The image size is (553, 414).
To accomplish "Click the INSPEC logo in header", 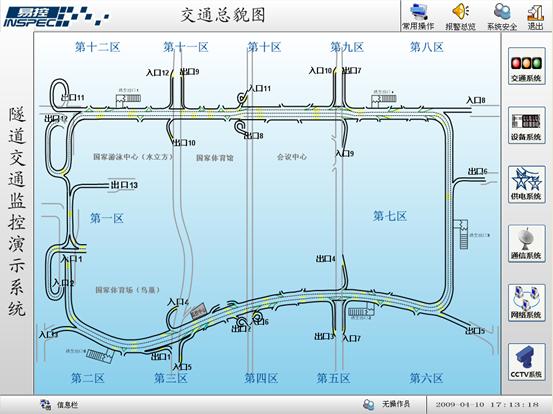I will (x=56, y=17).
